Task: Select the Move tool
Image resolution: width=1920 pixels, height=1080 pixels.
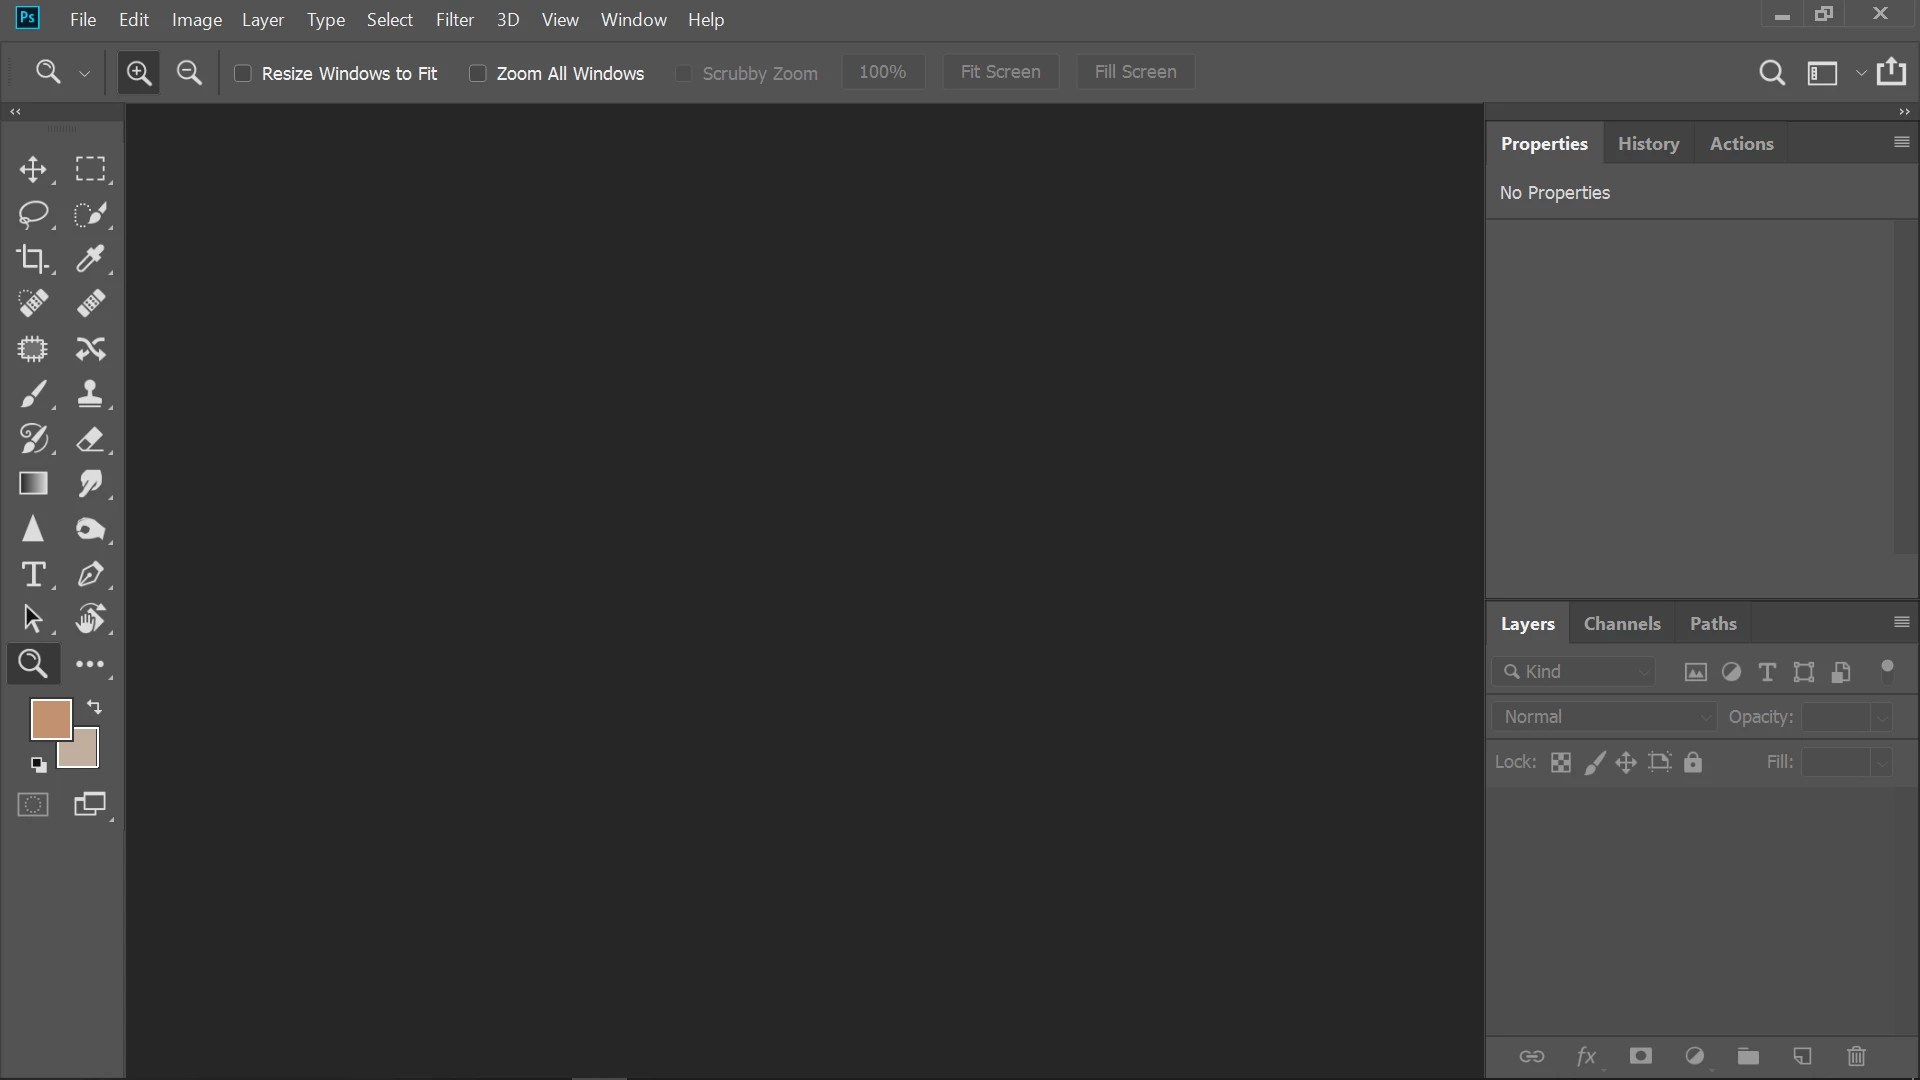Action: point(33,169)
